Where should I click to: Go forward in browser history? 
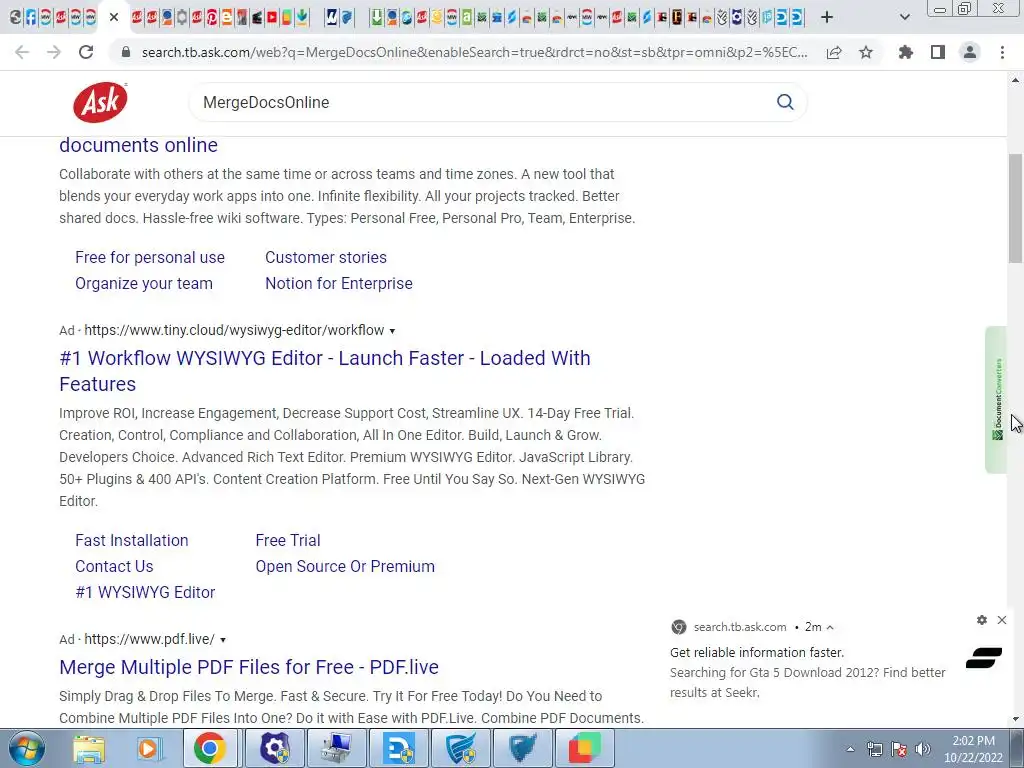coord(54,52)
